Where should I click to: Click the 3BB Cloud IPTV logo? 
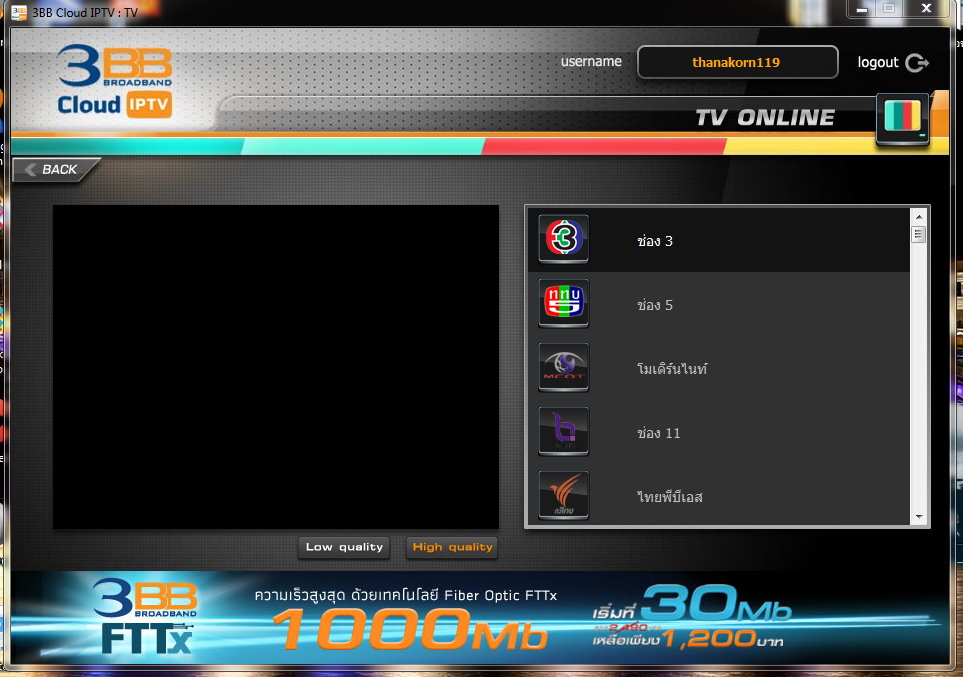(x=115, y=81)
